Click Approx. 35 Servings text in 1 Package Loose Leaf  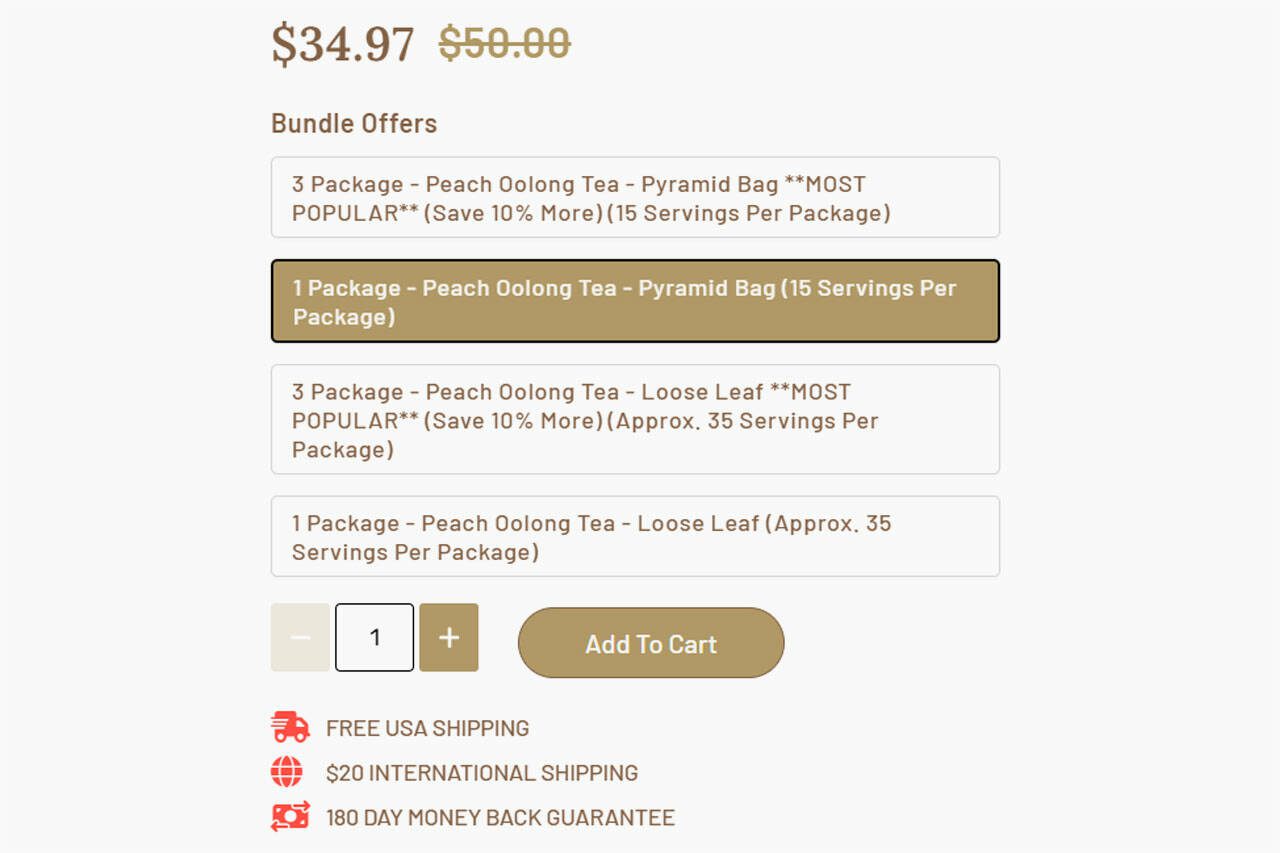(x=591, y=537)
